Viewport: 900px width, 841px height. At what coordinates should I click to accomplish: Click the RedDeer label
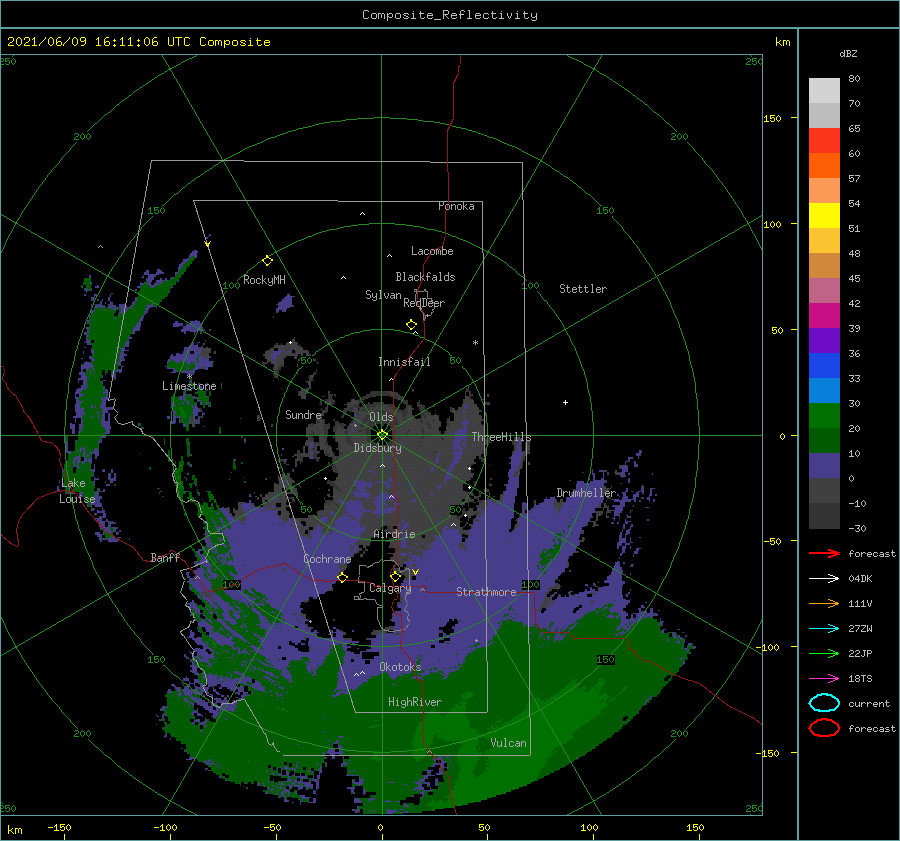click(x=424, y=303)
